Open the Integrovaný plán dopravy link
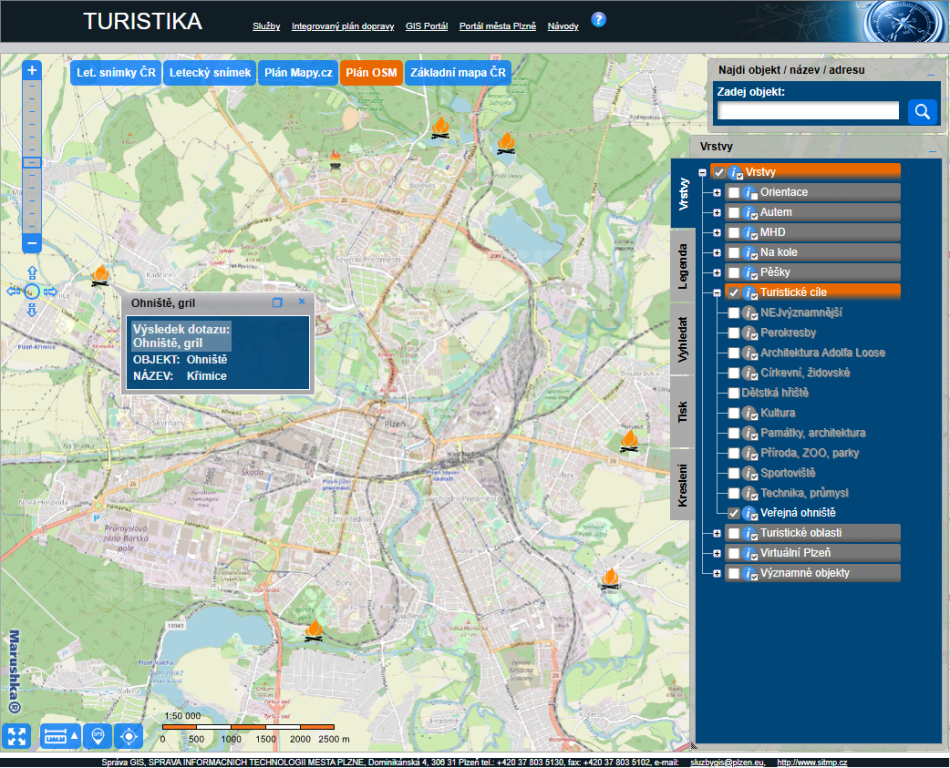Screen dimensions: 950x768 pos(343,26)
